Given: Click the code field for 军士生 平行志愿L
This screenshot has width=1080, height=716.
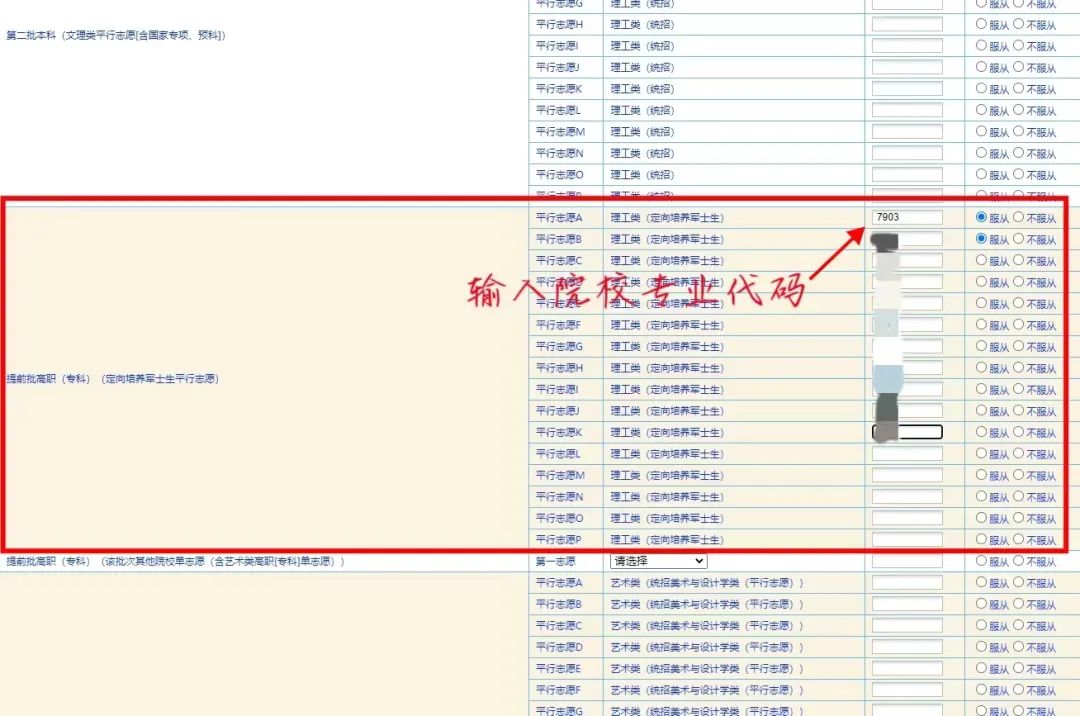Looking at the screenshot, I should pos(907,454).
